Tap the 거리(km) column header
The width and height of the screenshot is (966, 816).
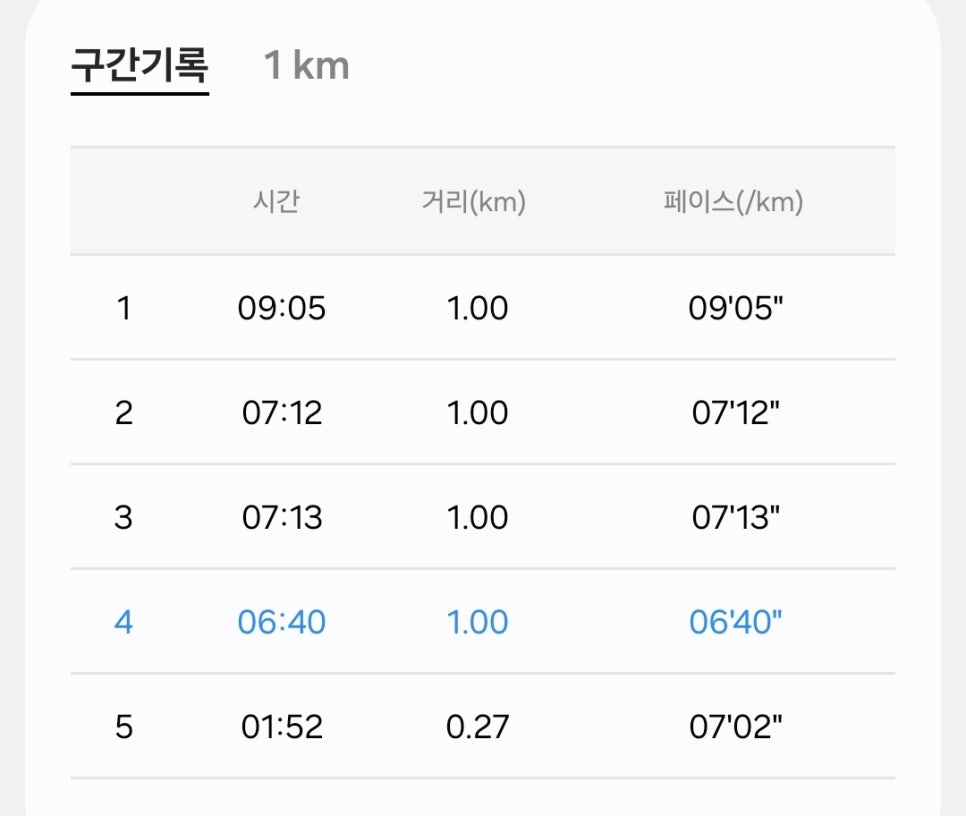click(x=473, y=201)
